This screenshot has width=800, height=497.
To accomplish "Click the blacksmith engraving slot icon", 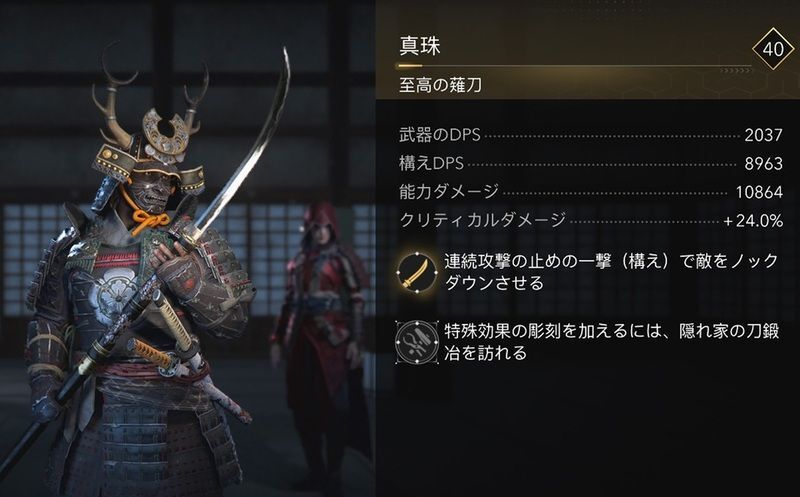I will (x=417, y=342).
